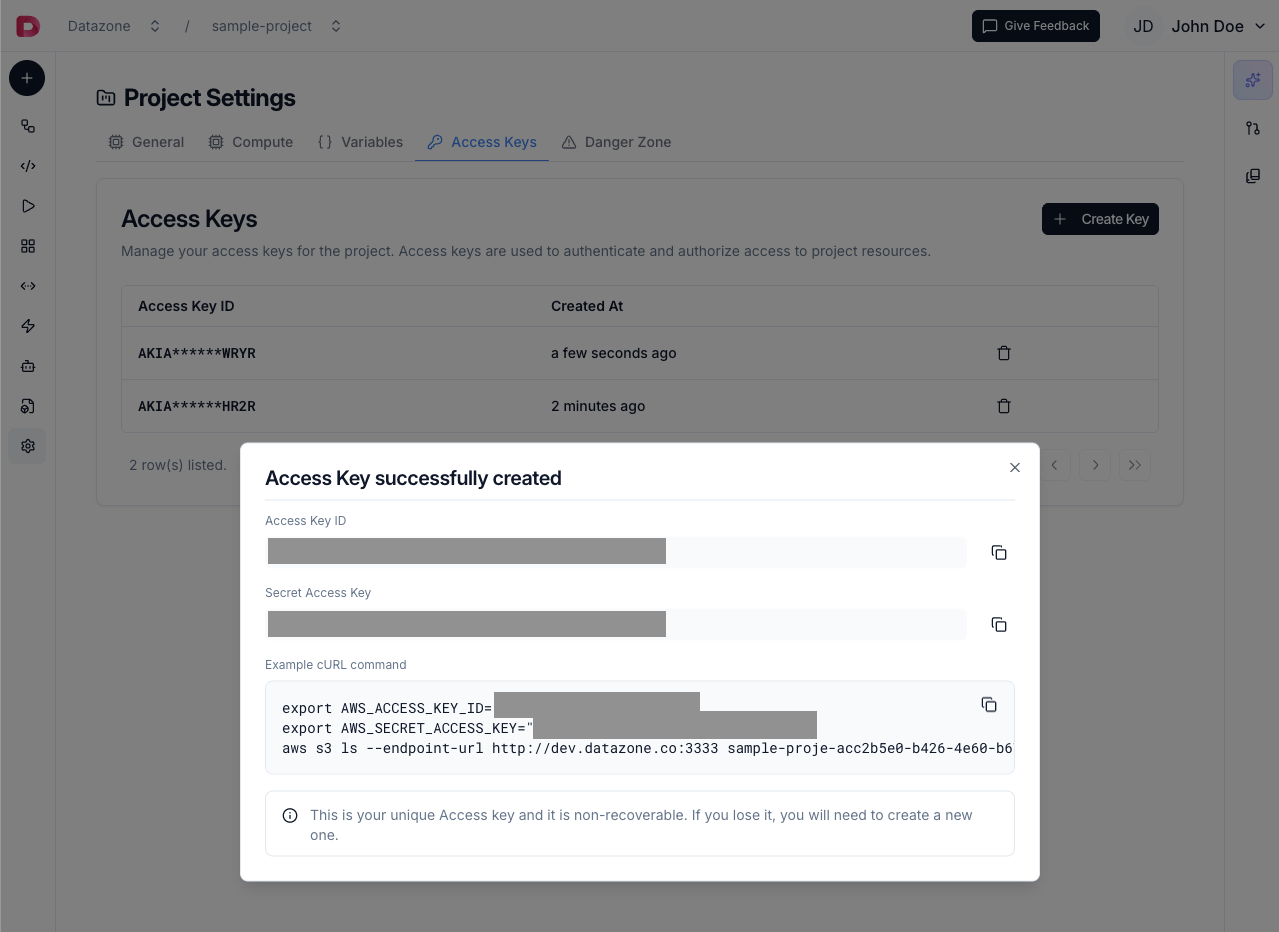Viewport: 1279px width, 932px height.
Task: Open the AI assistant sparkle icon
Action: (x=1252, y=79)
